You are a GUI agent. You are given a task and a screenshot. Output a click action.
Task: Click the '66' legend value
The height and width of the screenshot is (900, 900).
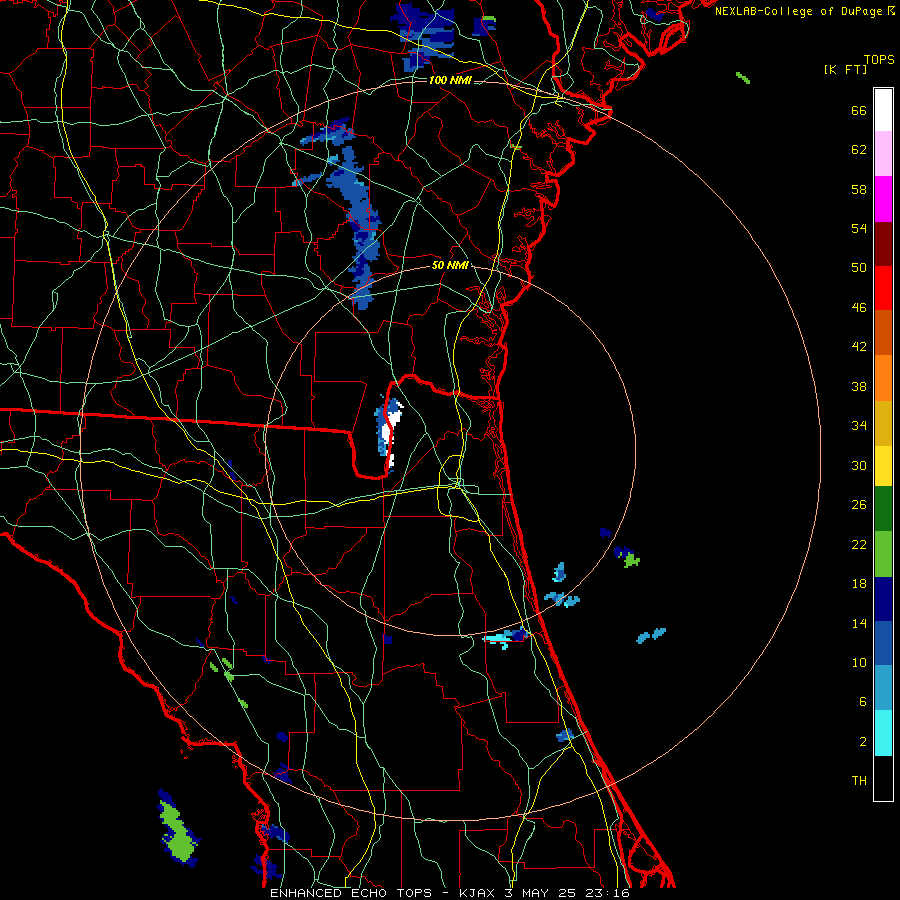click(x=859, y=110)
